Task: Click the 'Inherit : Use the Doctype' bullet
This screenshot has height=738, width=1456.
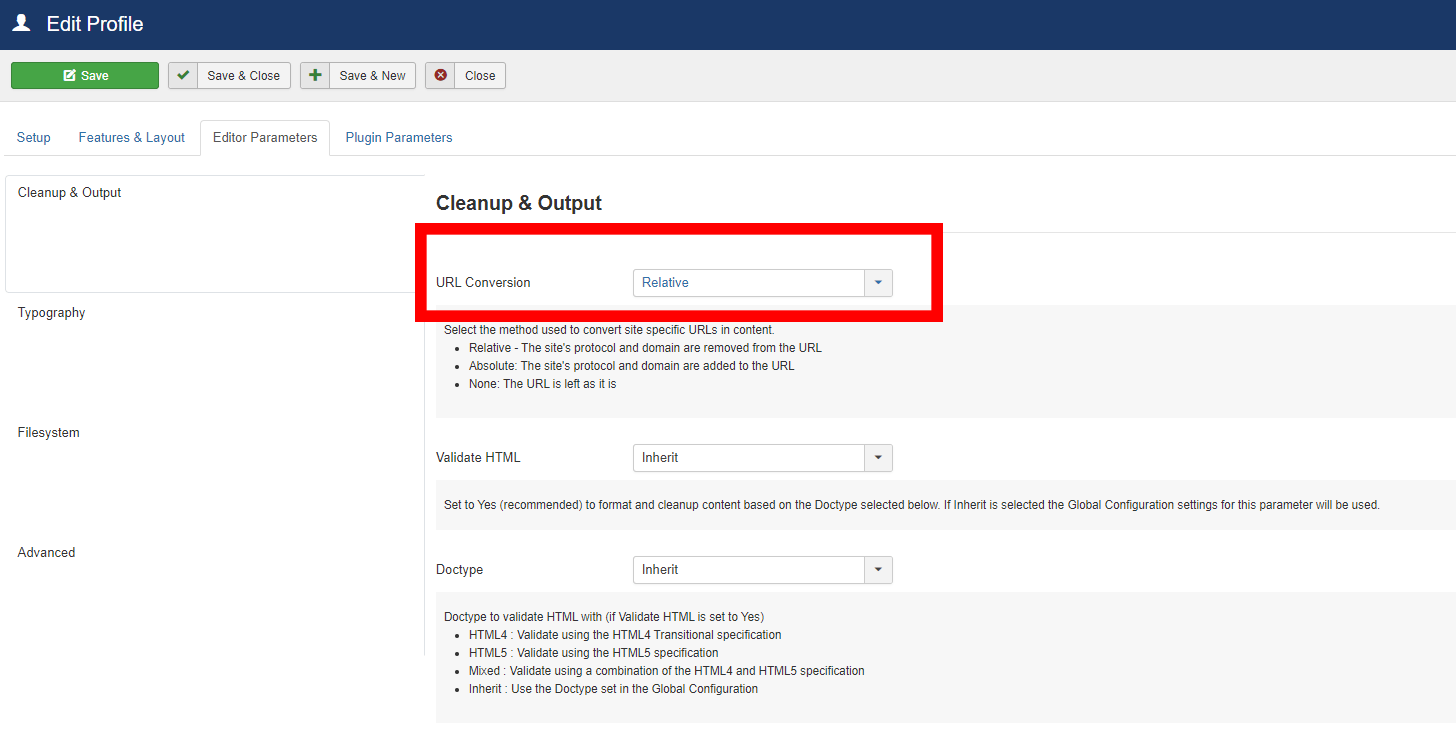Action: (x=613, y=689)
